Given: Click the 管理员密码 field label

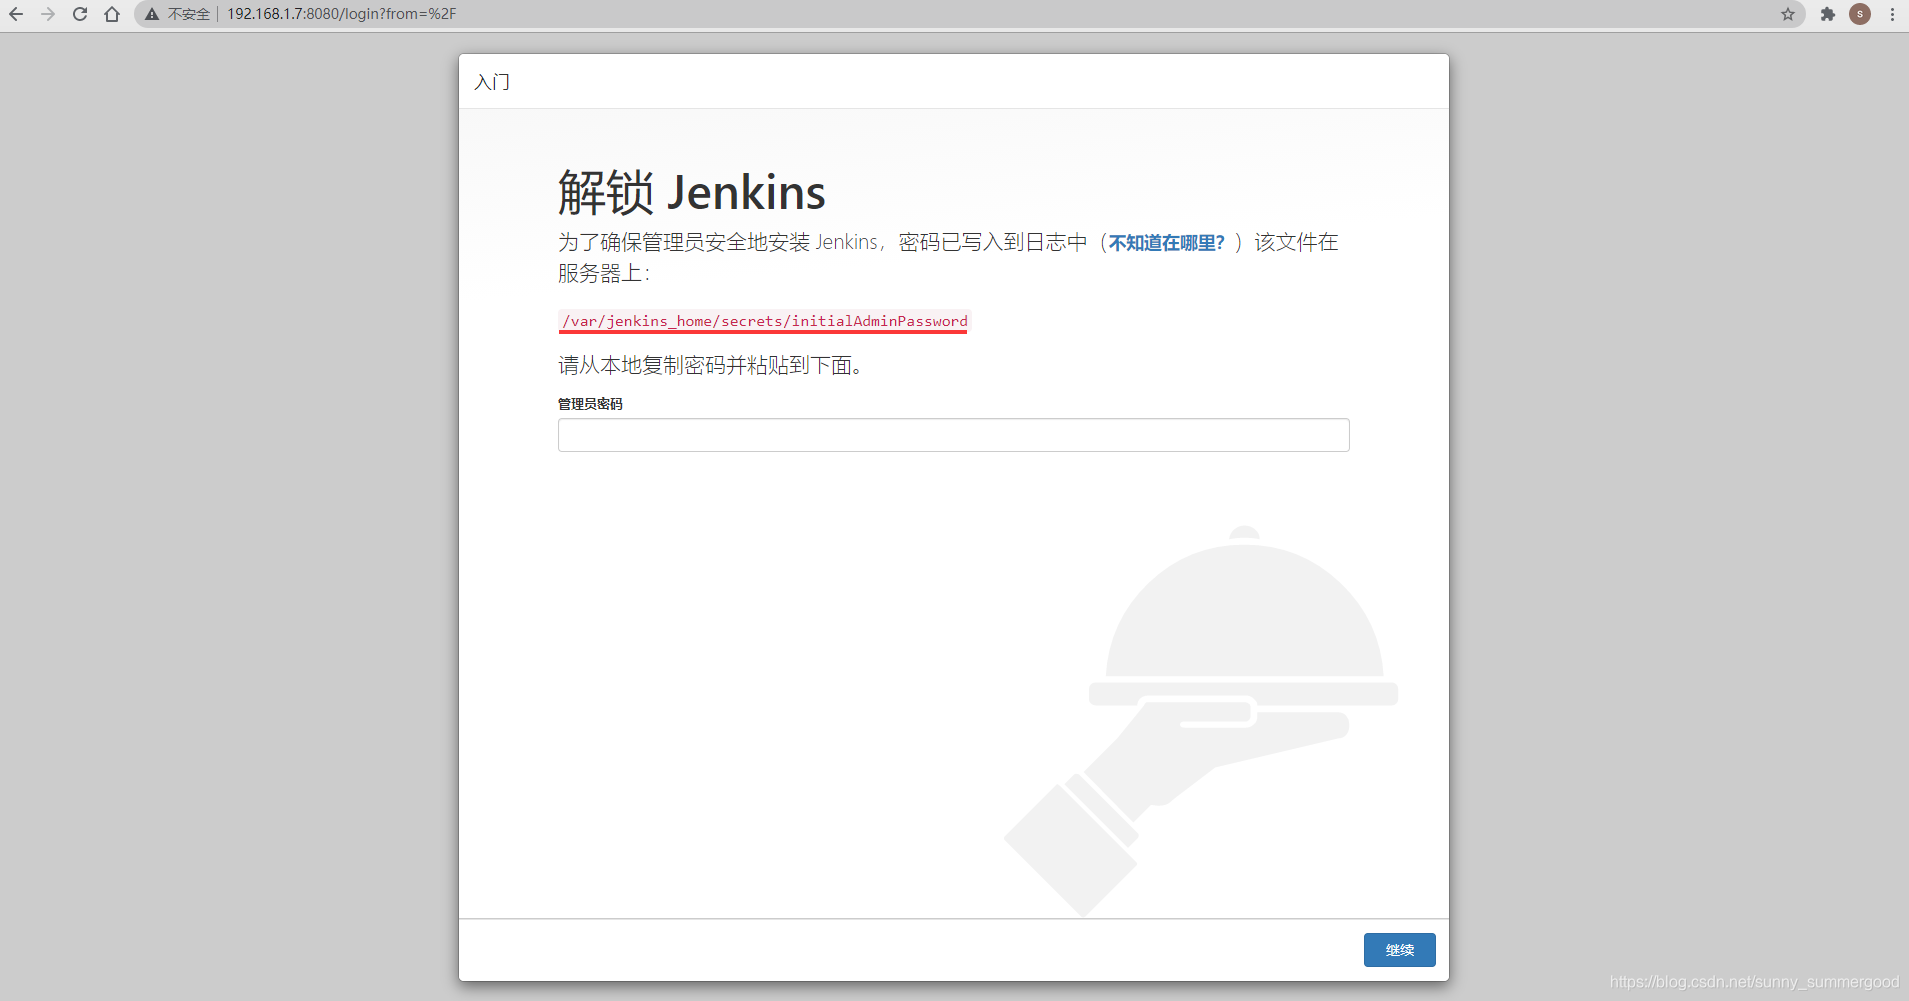Looking at the screenshot, I should coord(590,403).
